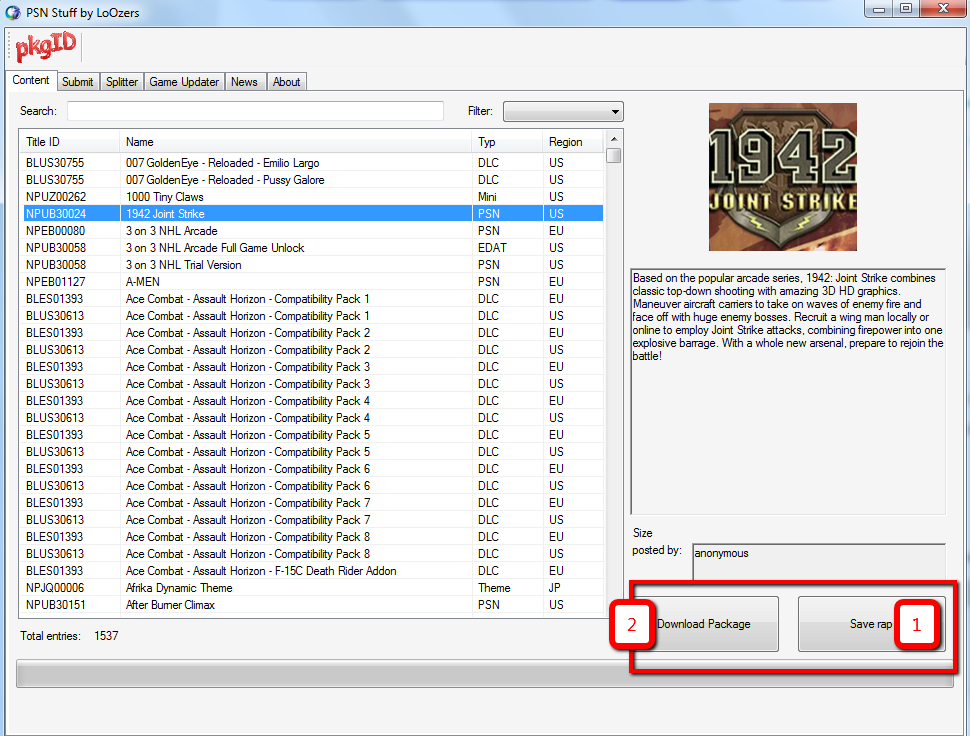
Task: Click the list scrollbar up arrow
Action: coord(614,139)
